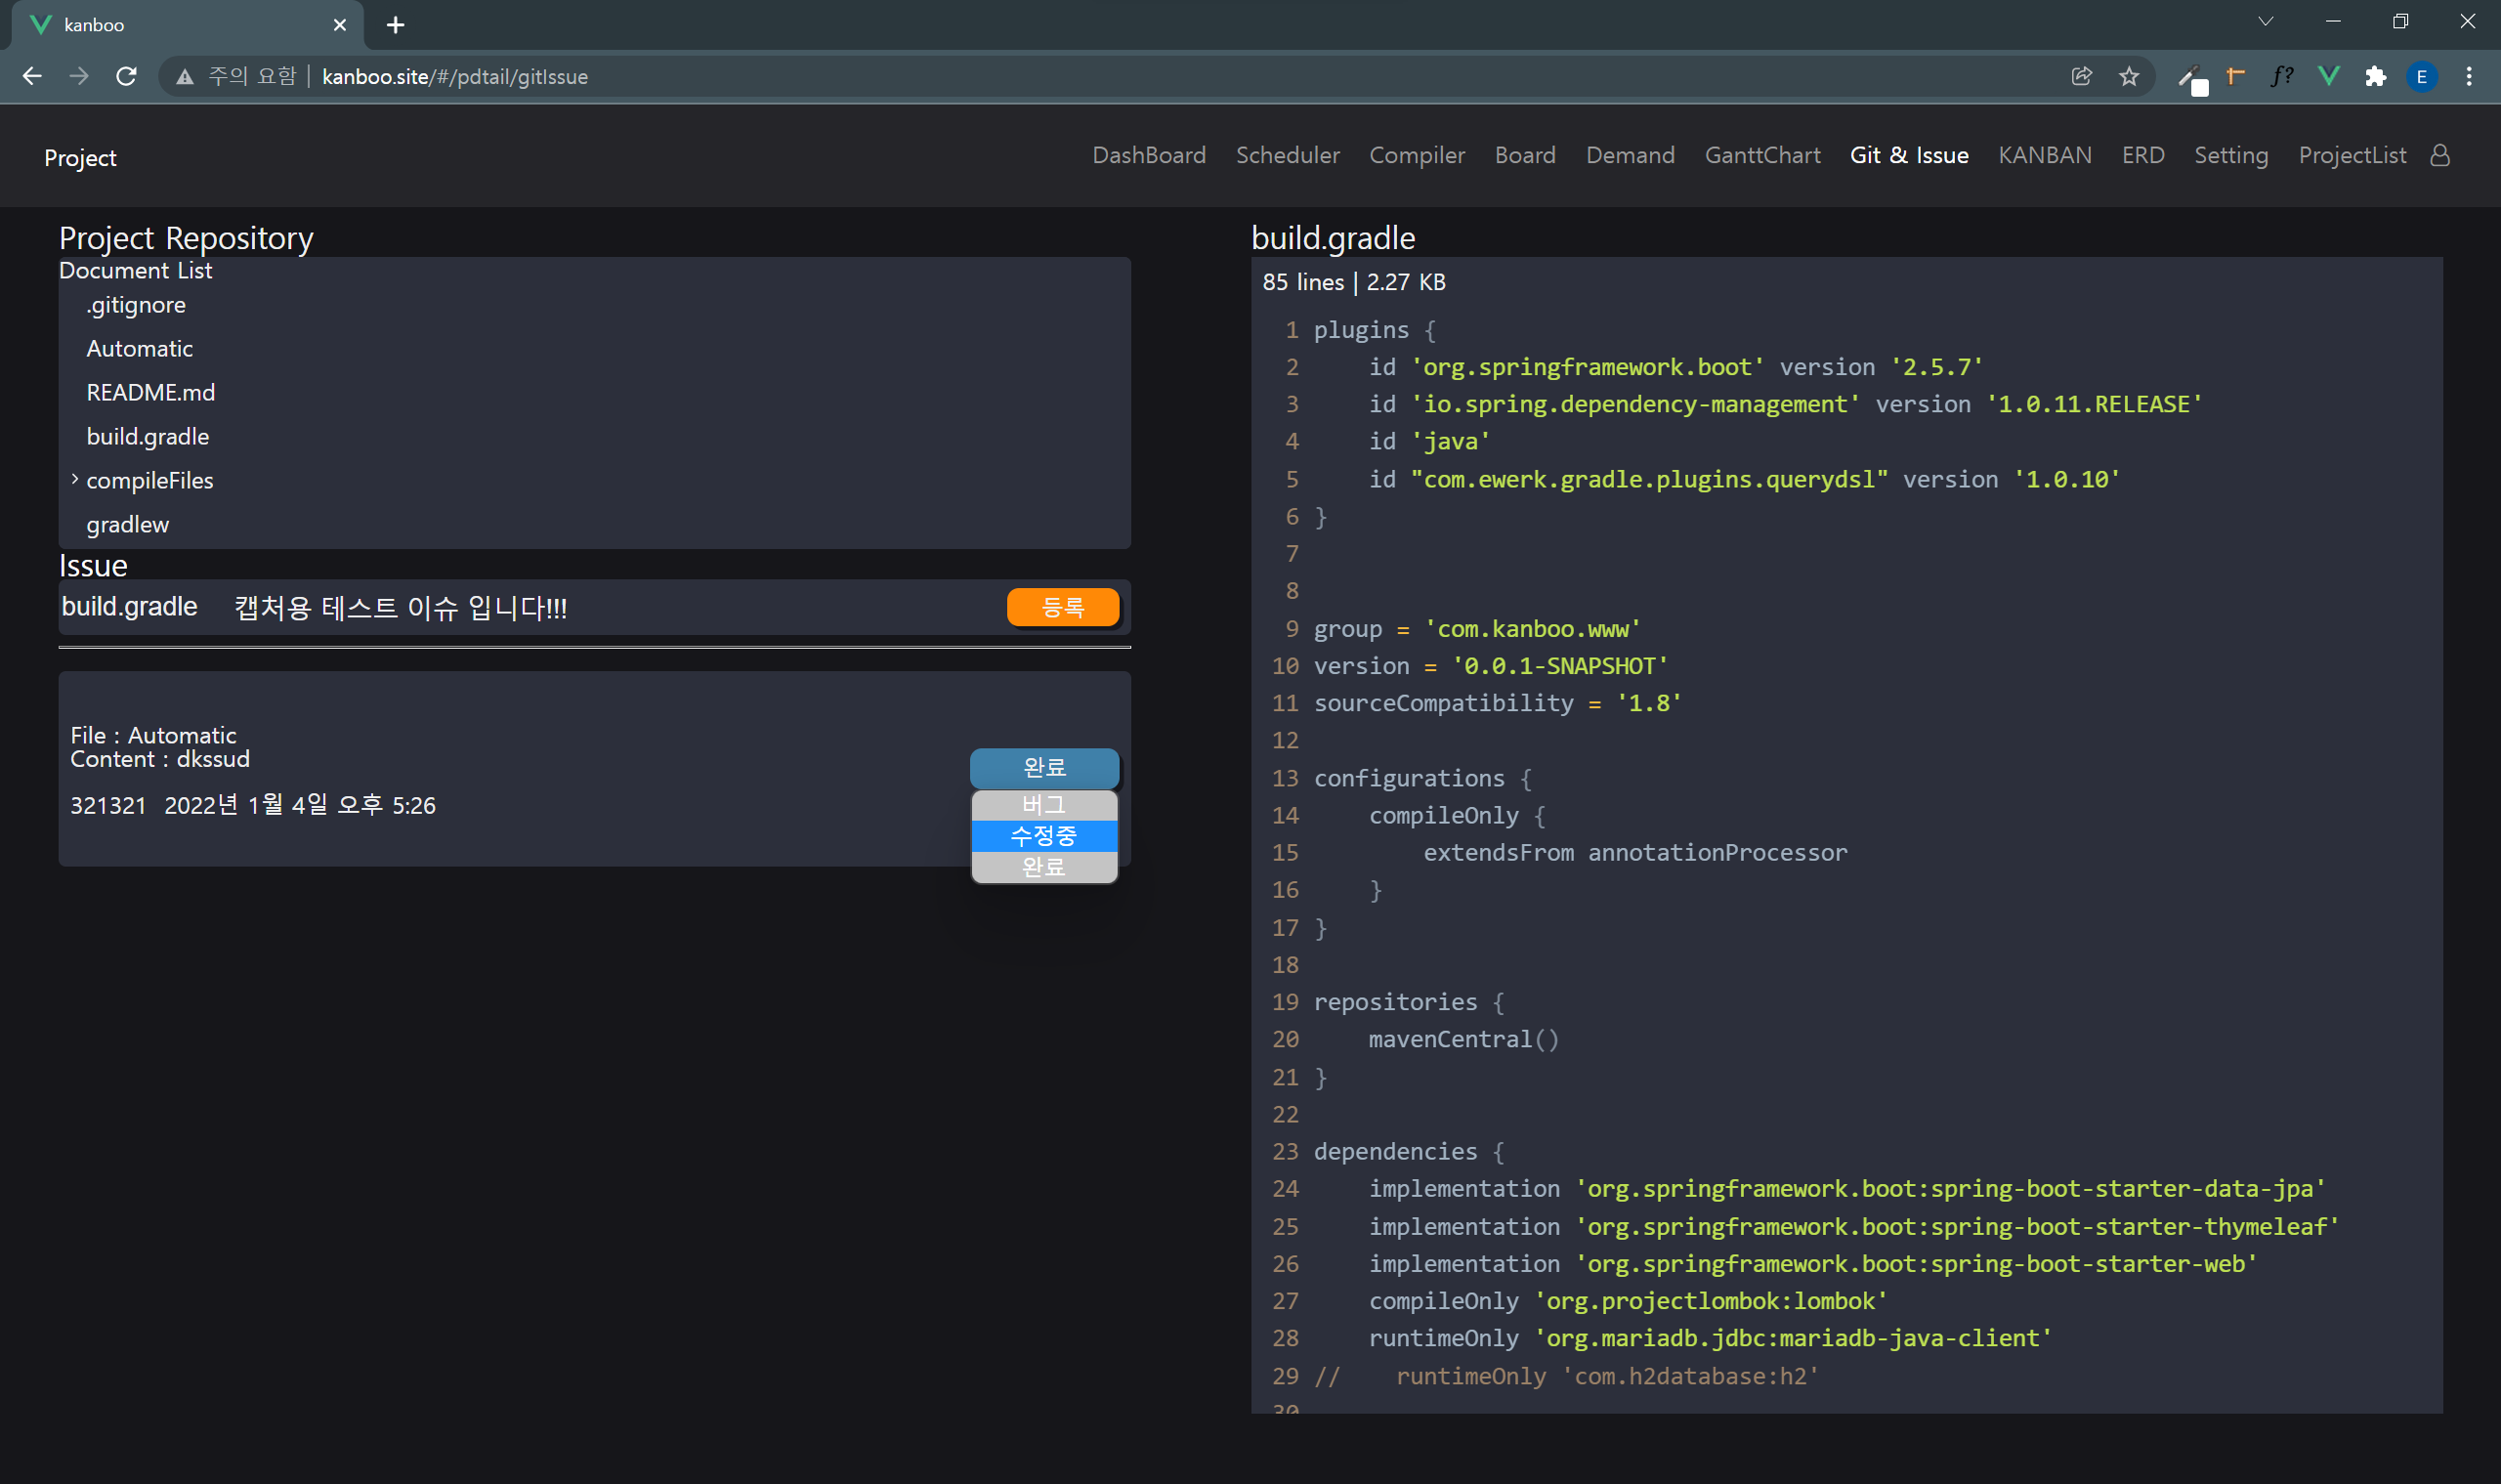Open the browser profile avatar E
Screen dimensions: 2501x1484
(x=2421, y=76)
